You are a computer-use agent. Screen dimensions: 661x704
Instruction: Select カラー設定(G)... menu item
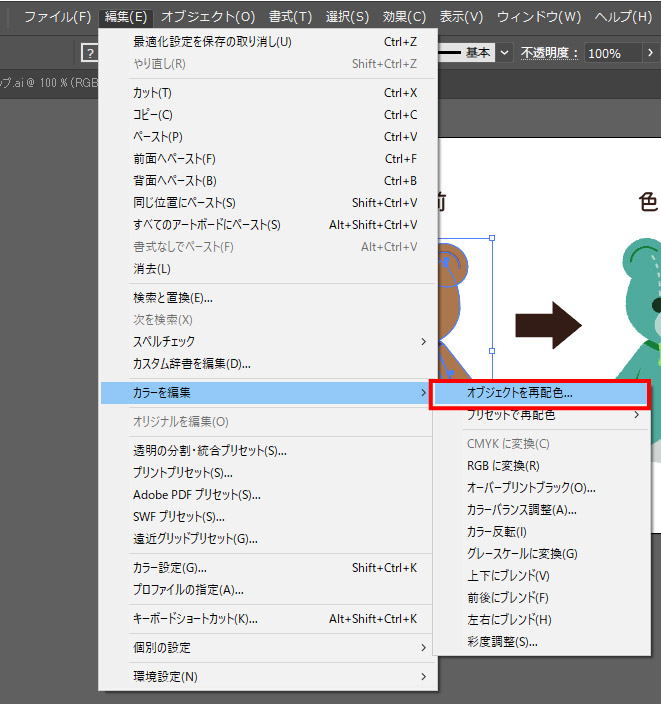point(170,568)
